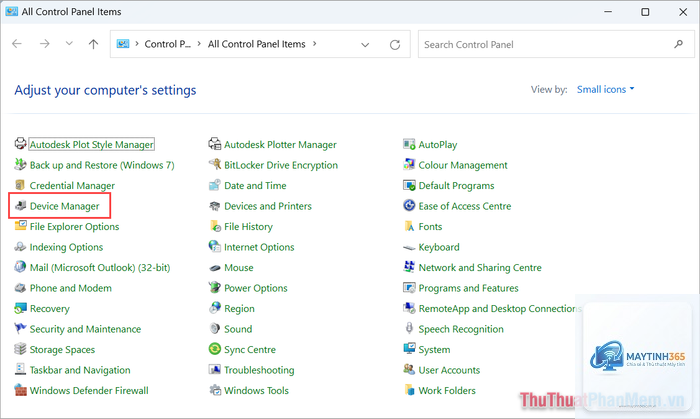The image size is (700, 419).
Task: Click the Mail (Microsoft Outlook) icon
Action: [x=21, y=267]
